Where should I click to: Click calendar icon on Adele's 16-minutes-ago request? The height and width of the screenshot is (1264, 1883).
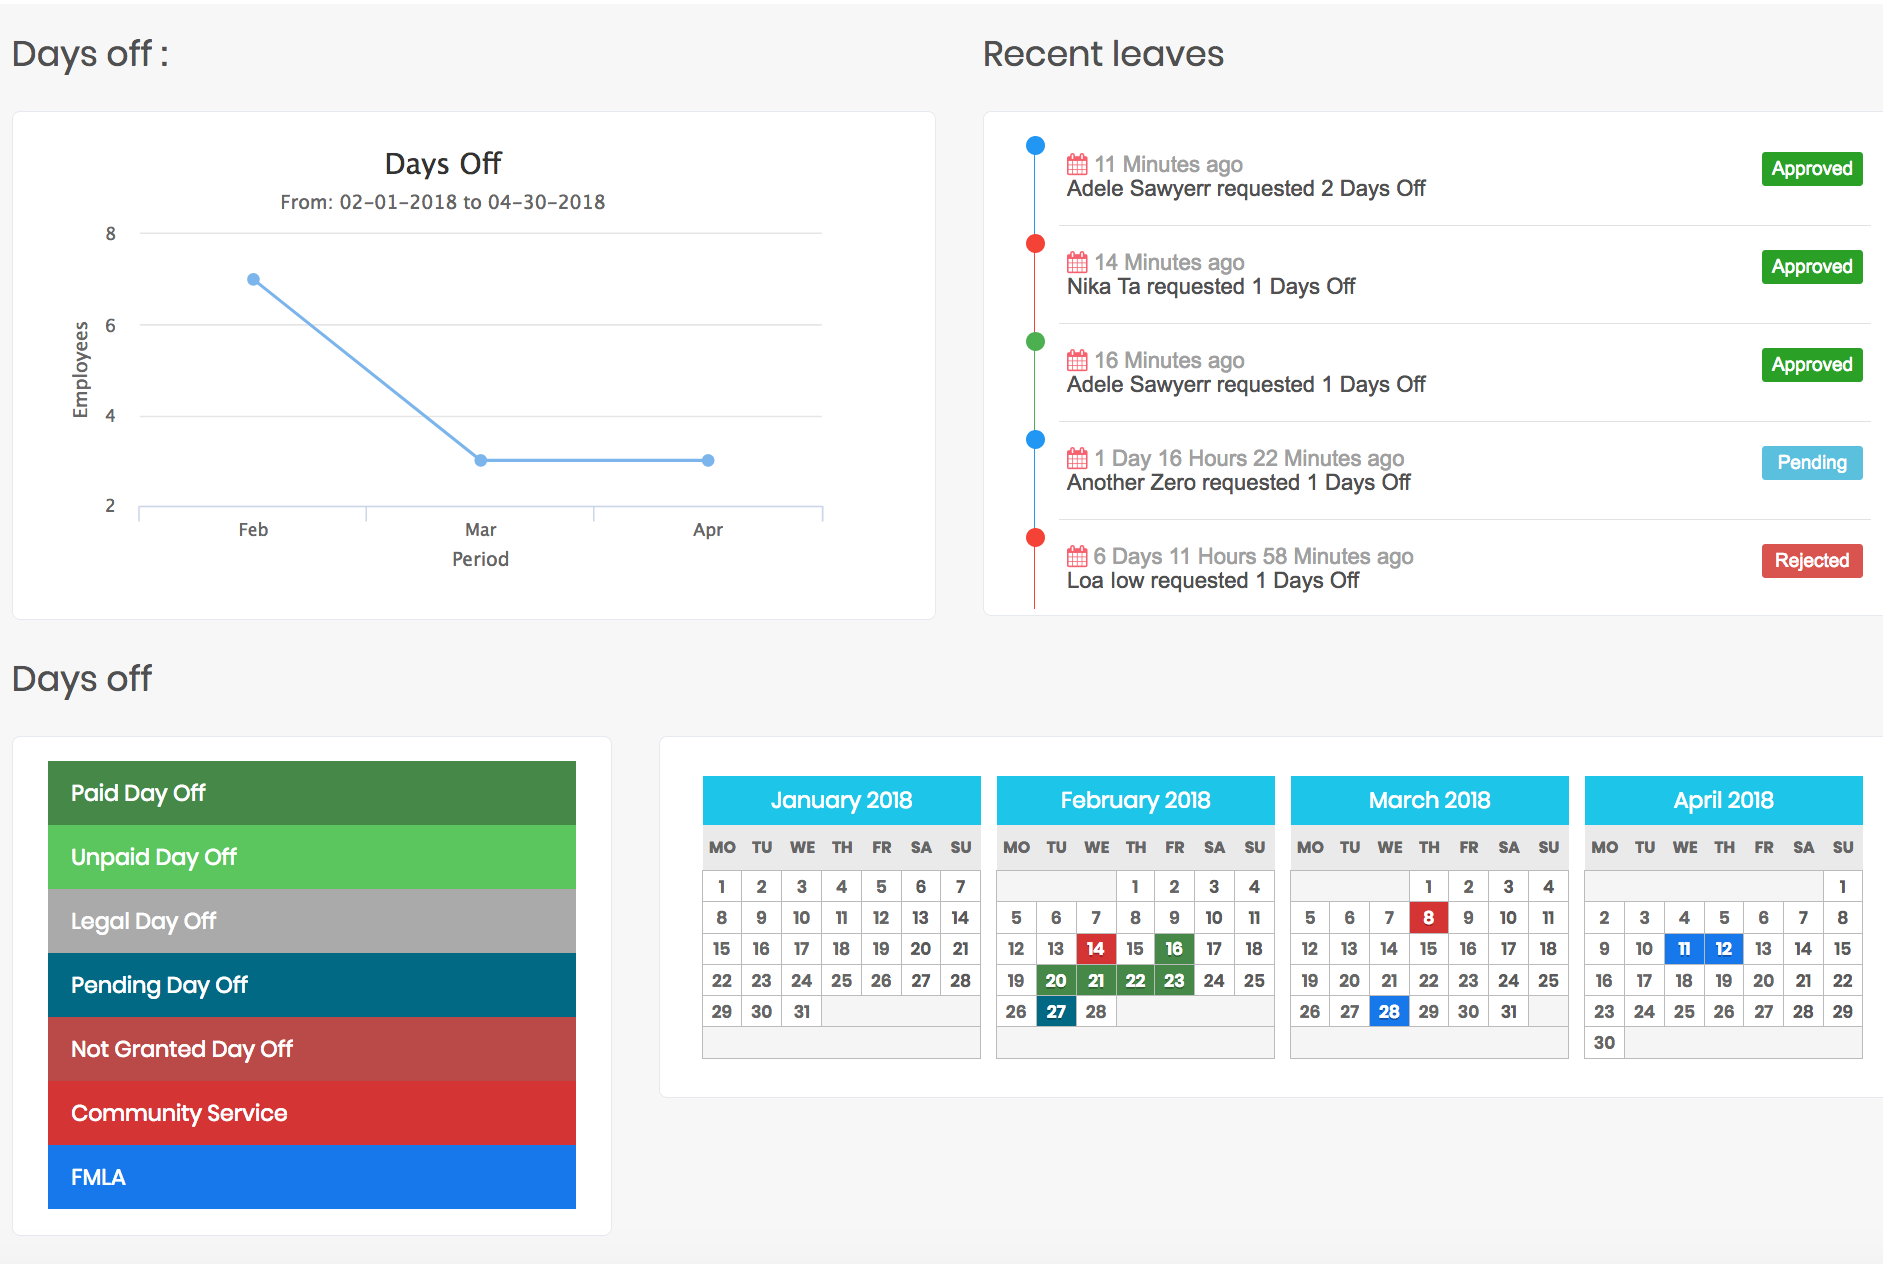1077,359
